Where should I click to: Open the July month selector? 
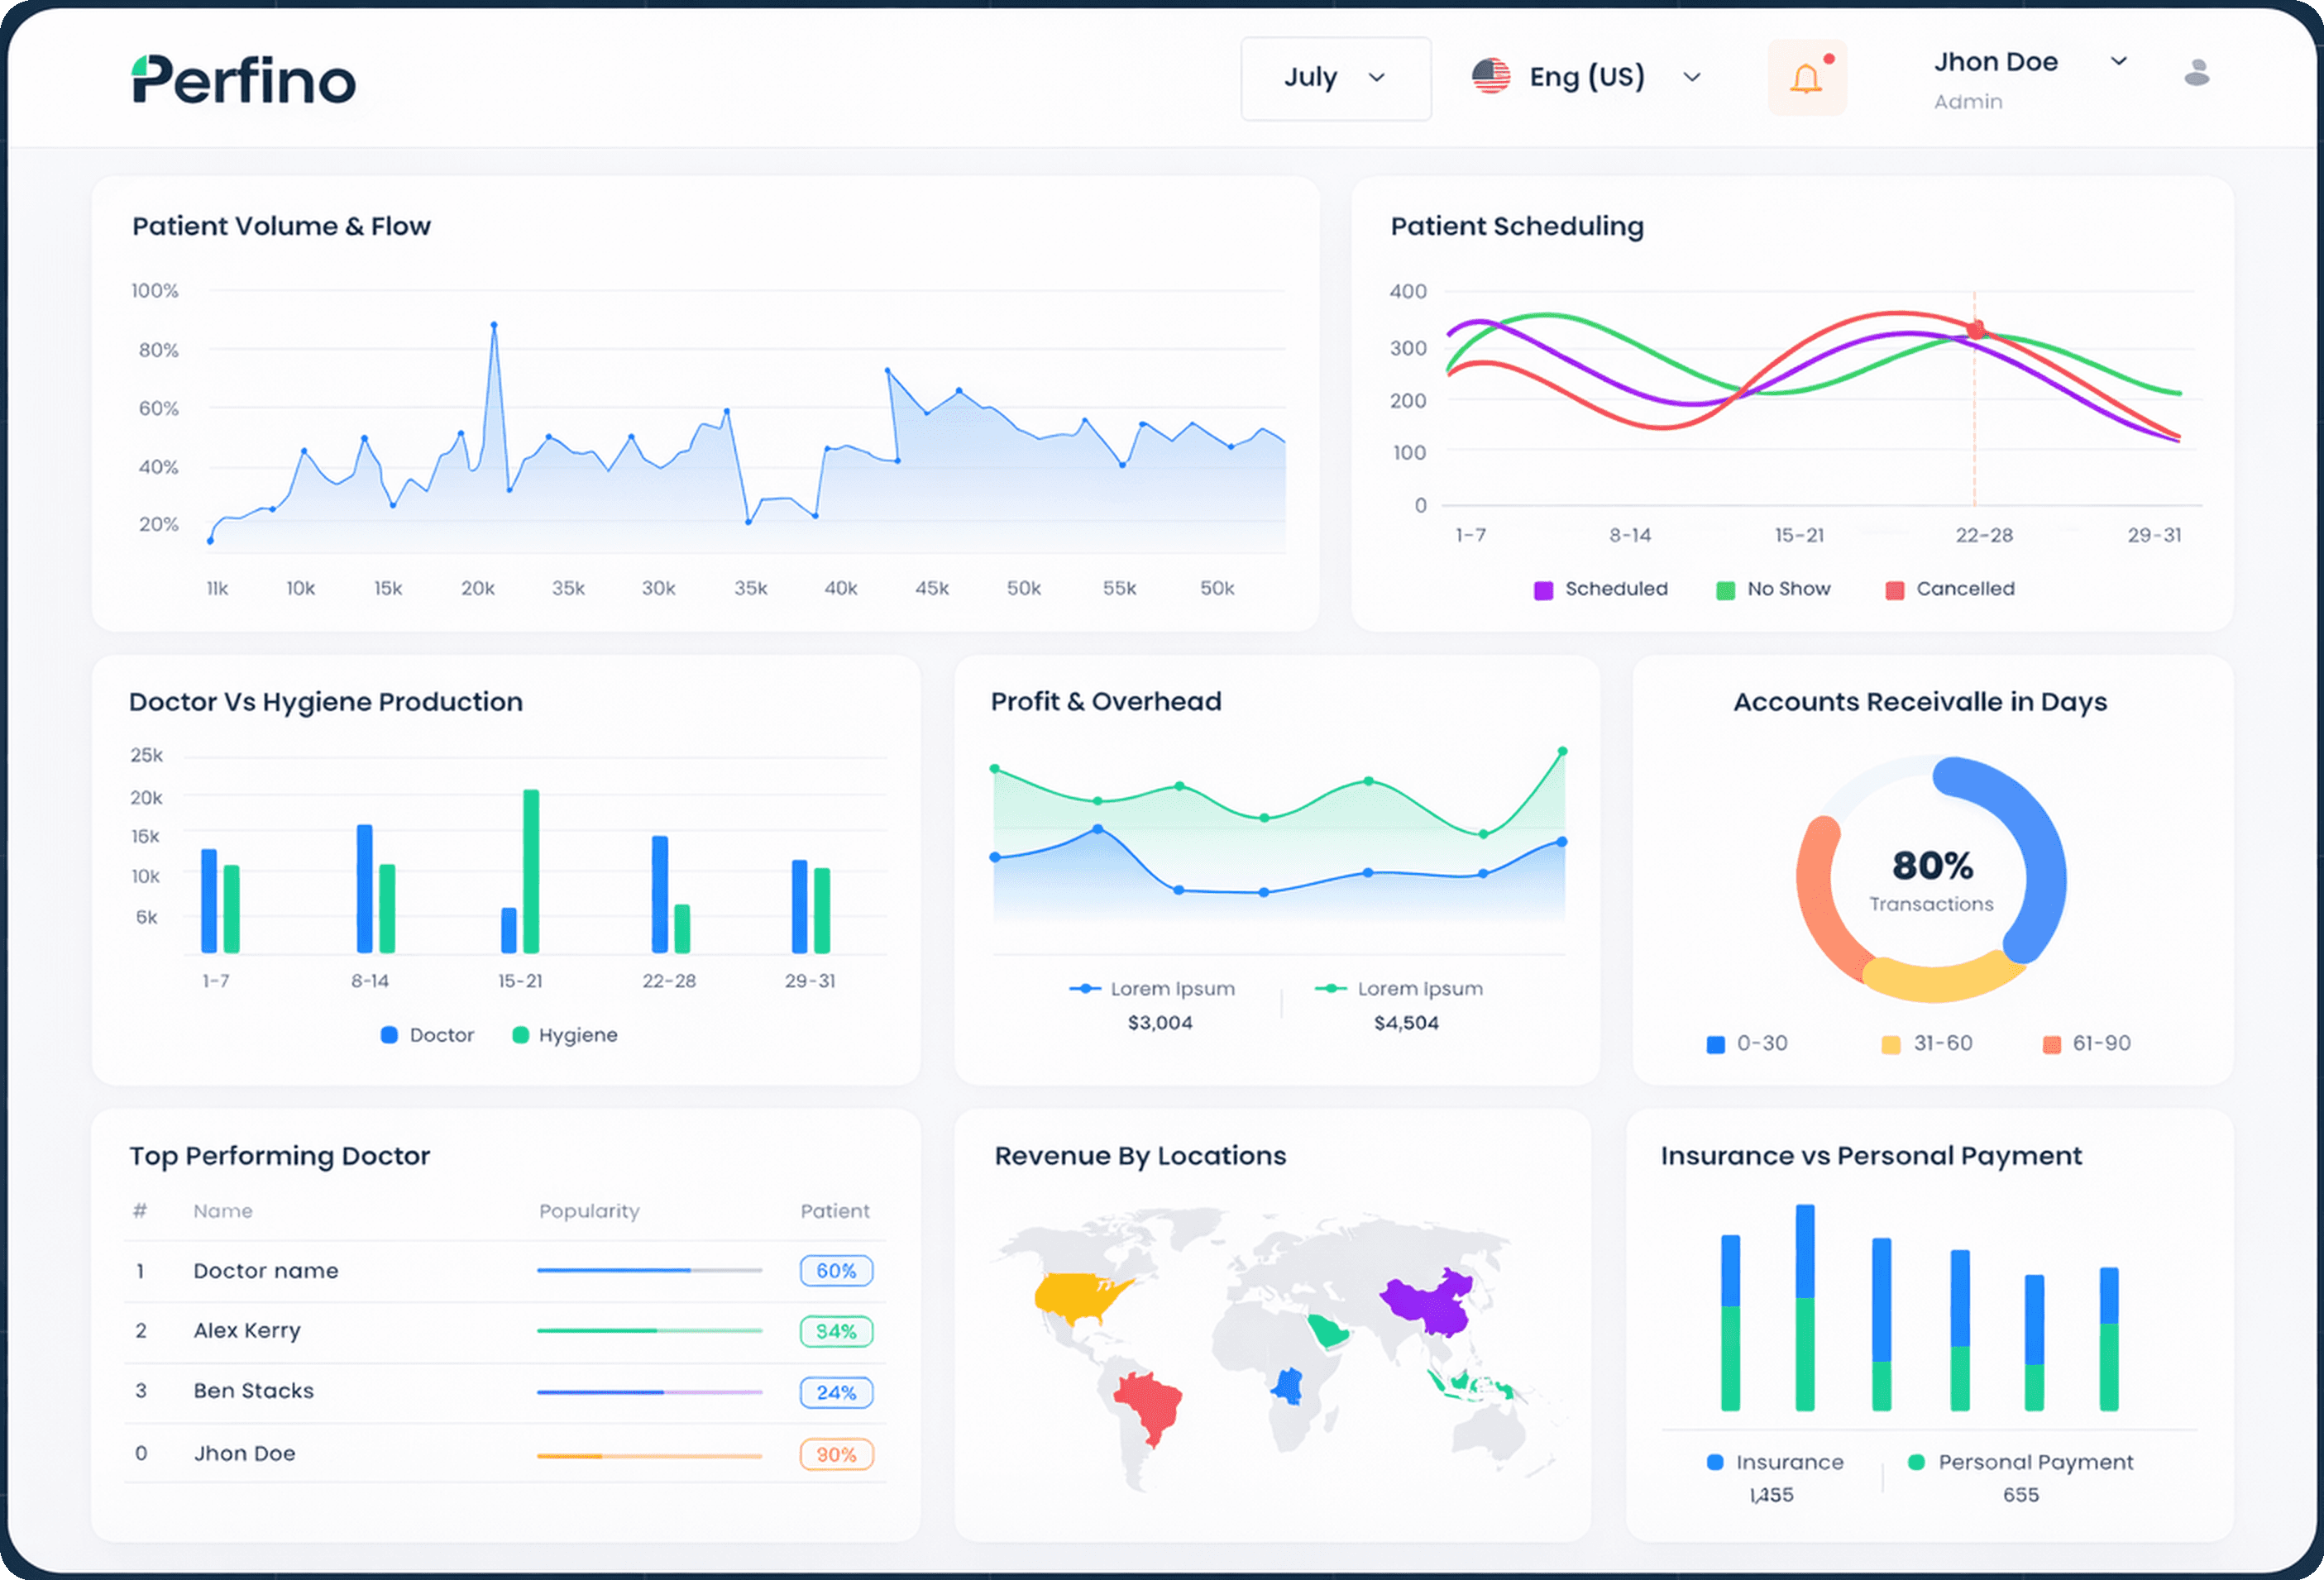click(1335, 78)
